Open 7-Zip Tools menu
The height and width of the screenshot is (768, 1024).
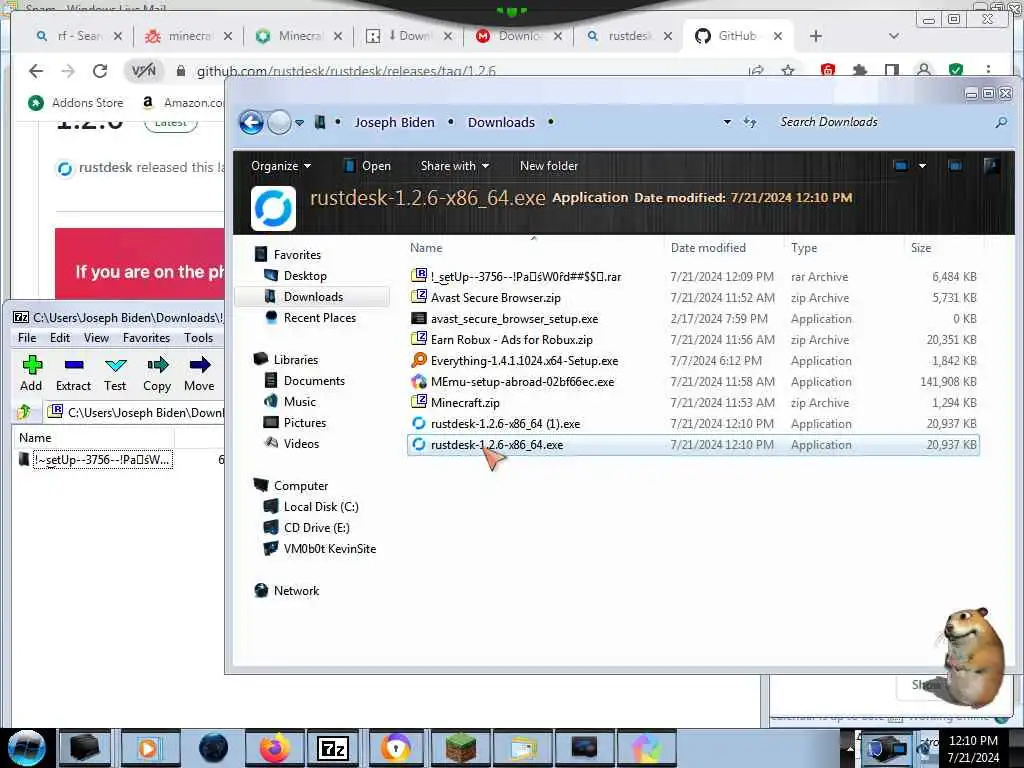pyautogui.click(x=198, y=338)
